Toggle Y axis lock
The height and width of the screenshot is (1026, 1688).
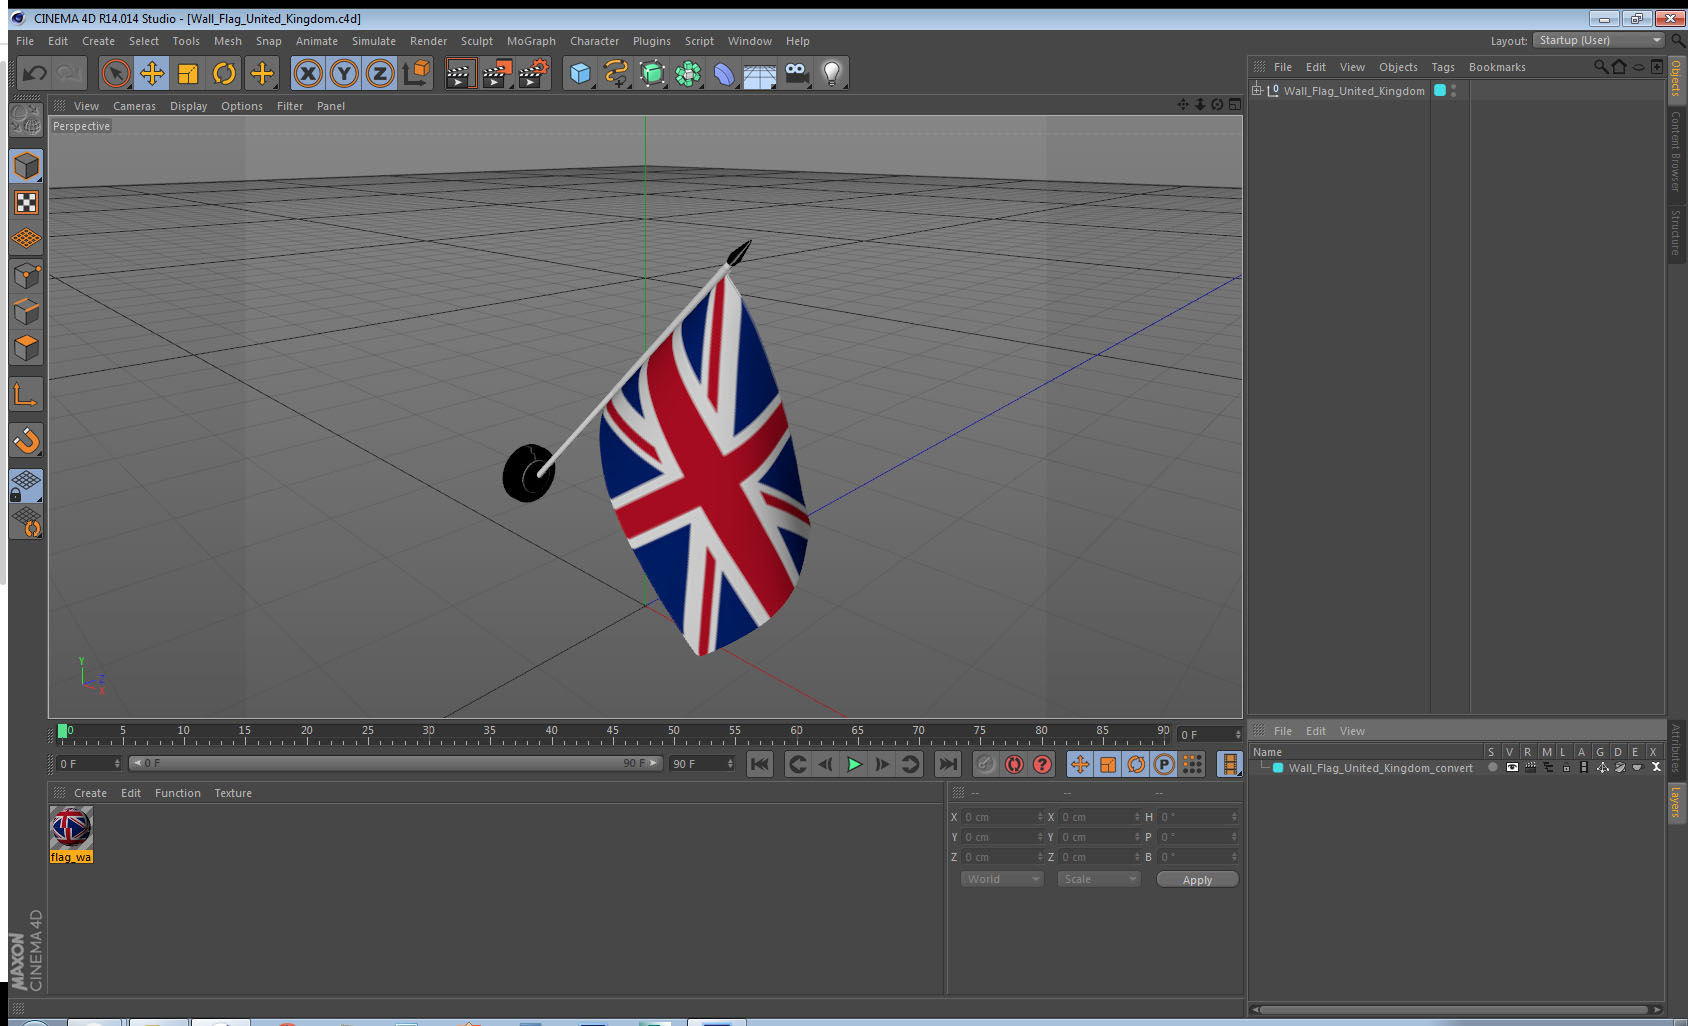click(x=344, y=73)
